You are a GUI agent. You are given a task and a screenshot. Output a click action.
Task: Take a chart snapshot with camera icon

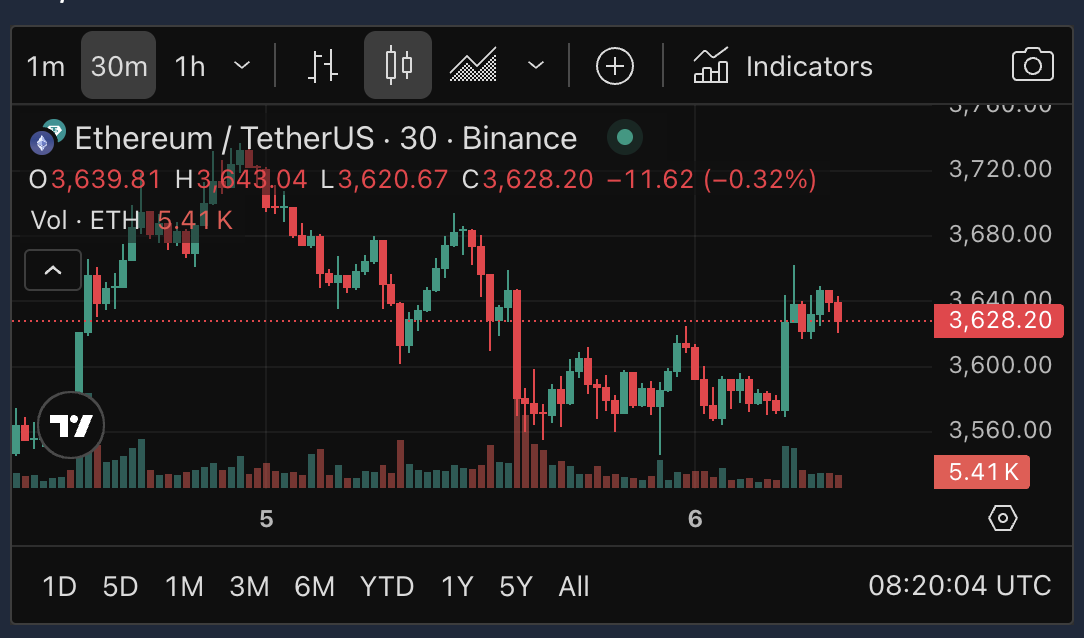pos(1033,66)
